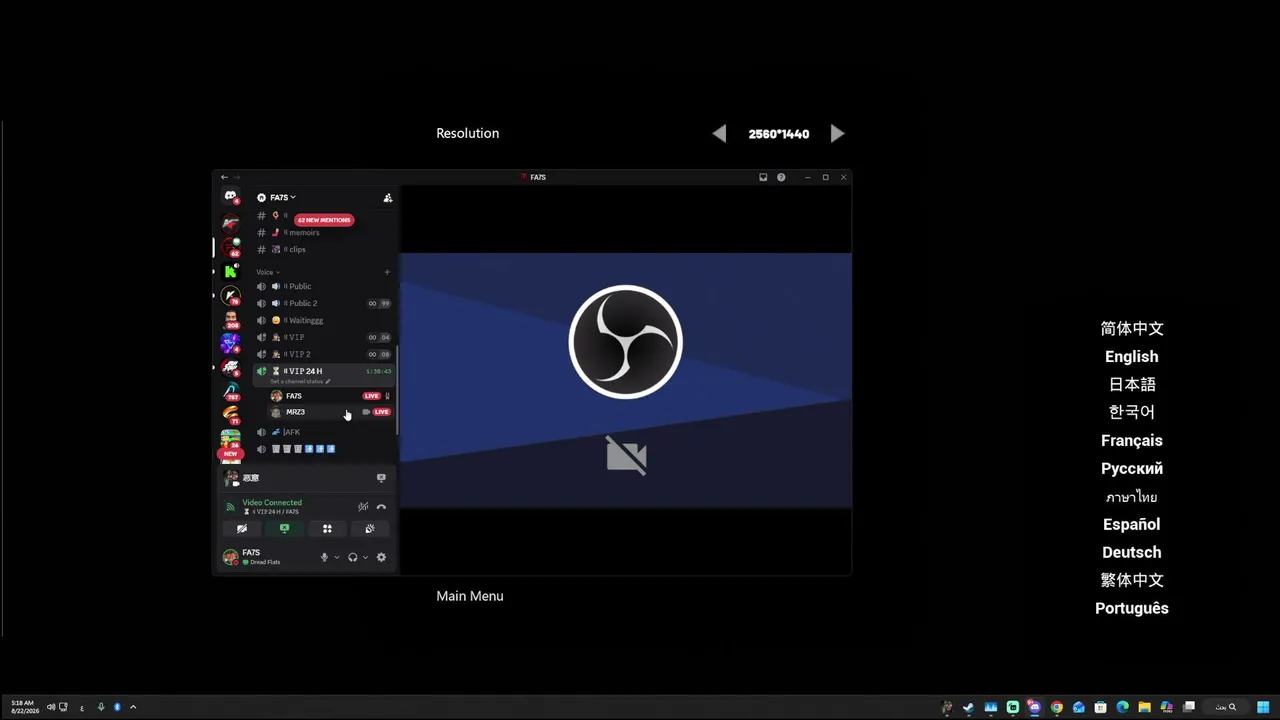The image size is (1280, 720).
Task: Choose Français language
Action: 1132,441
